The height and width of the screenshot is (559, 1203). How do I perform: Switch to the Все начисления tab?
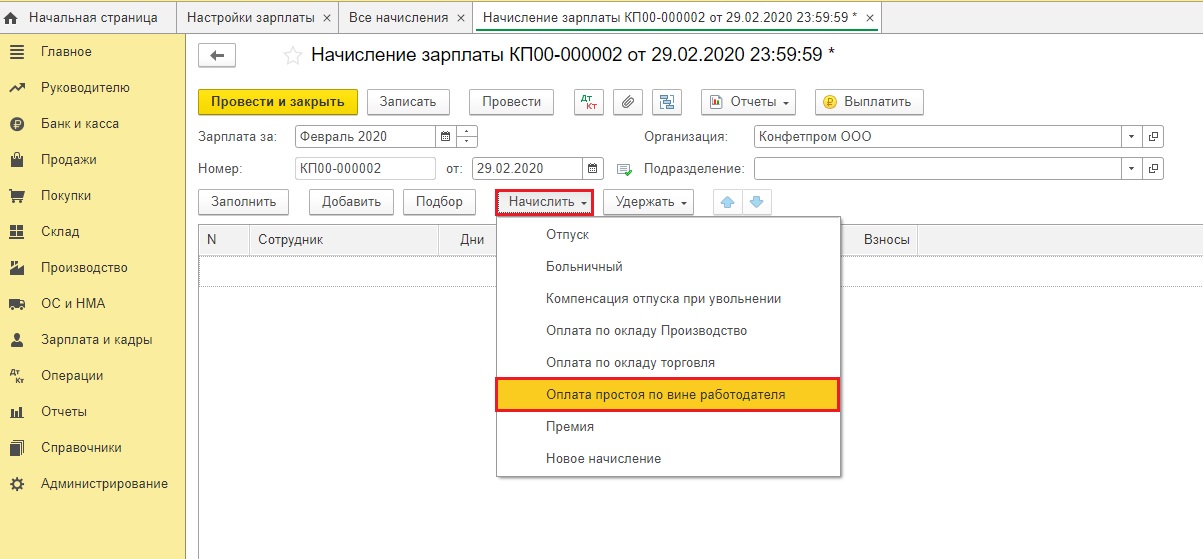[398, 18]
